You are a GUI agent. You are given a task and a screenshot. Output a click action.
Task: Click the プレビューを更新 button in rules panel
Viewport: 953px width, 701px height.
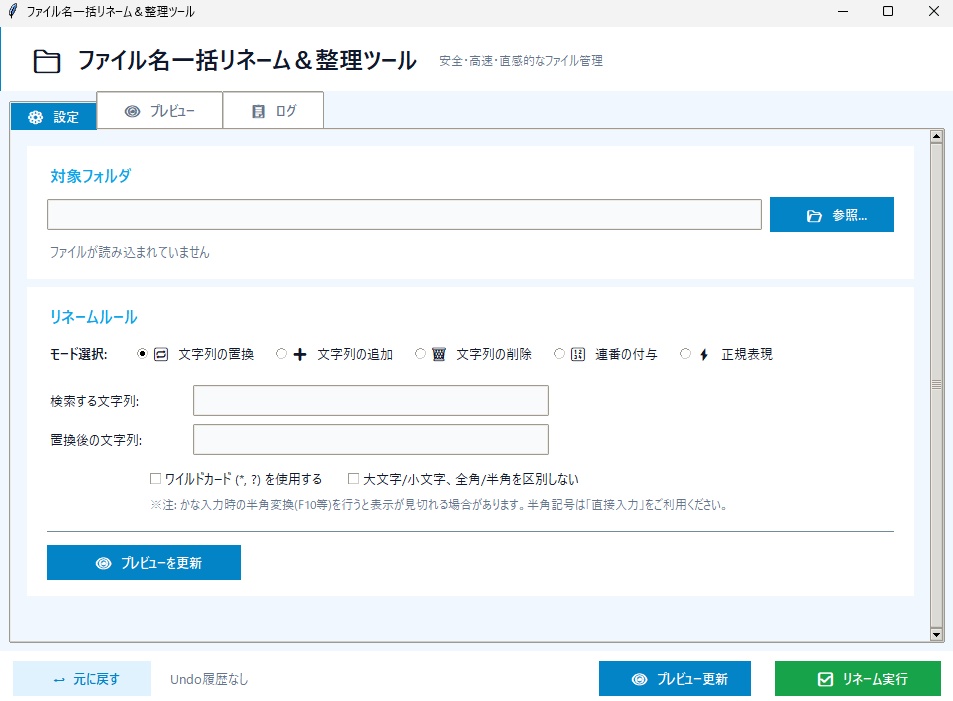point(144,562)
